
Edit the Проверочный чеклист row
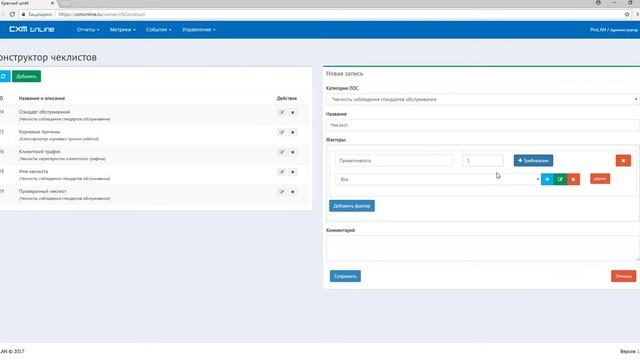(282, 191)
